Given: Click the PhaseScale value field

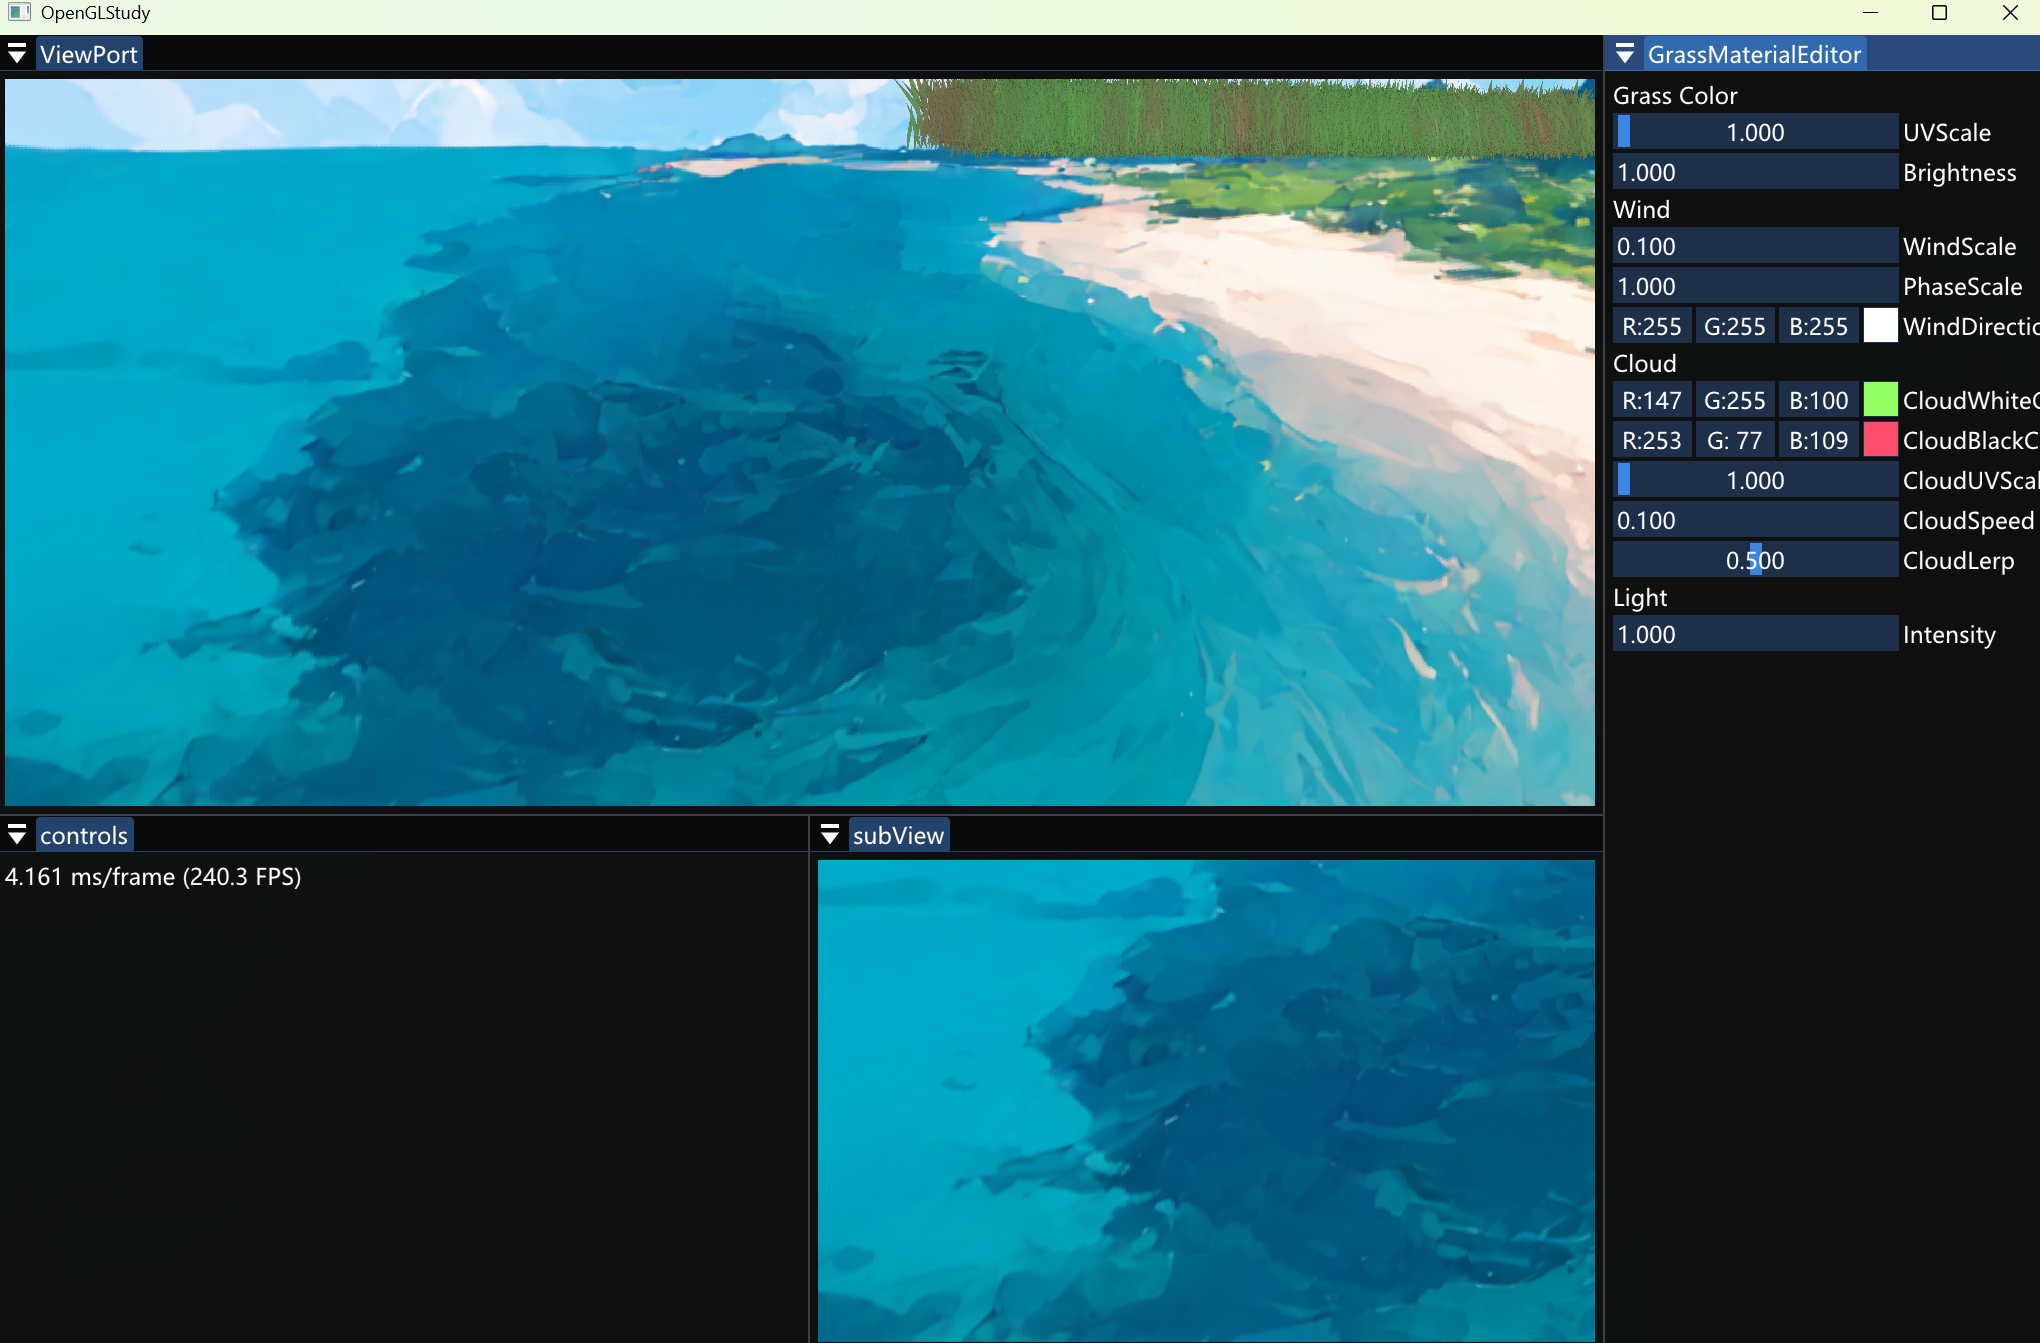Looking at the screenshot, I should point(1755,286).
